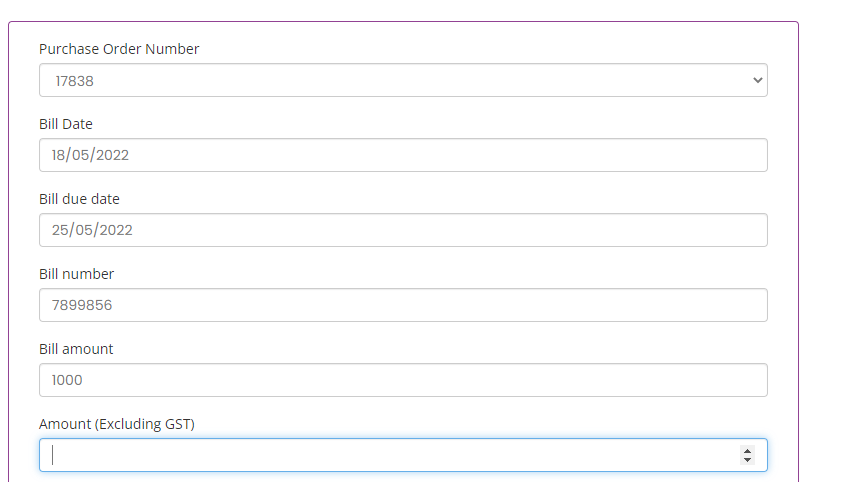Click the "Amount (Excluding GST)" label
Image resolution: width=848 pixels, height=482 pixels.
tap(117, 424)
